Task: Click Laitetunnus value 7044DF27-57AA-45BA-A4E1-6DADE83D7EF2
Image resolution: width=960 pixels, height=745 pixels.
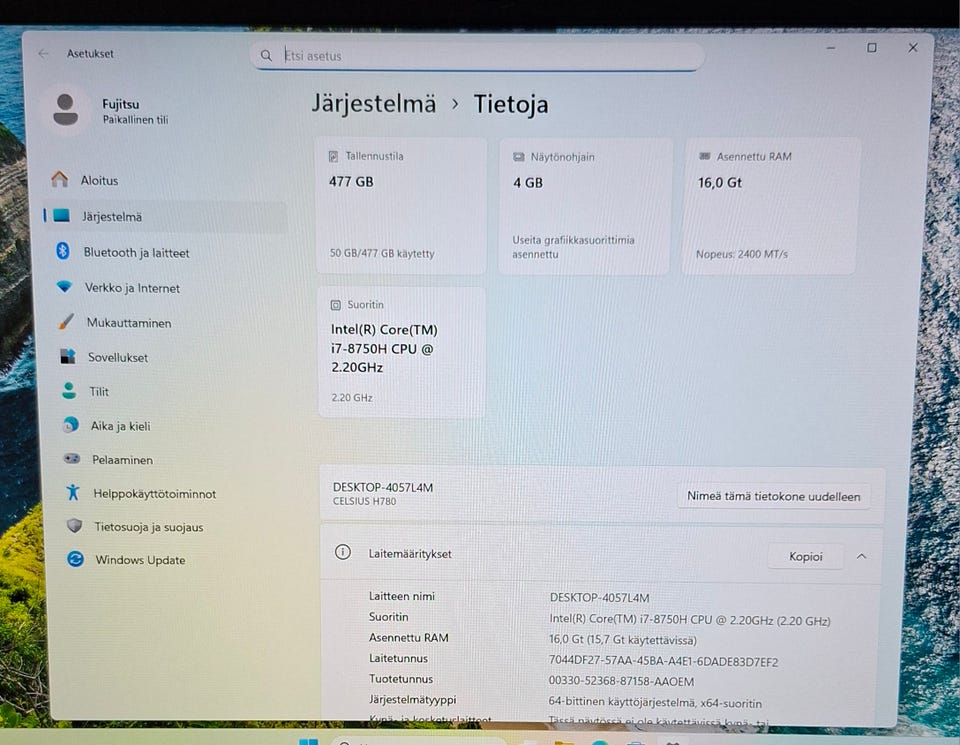Action: (x=663, y=662)
